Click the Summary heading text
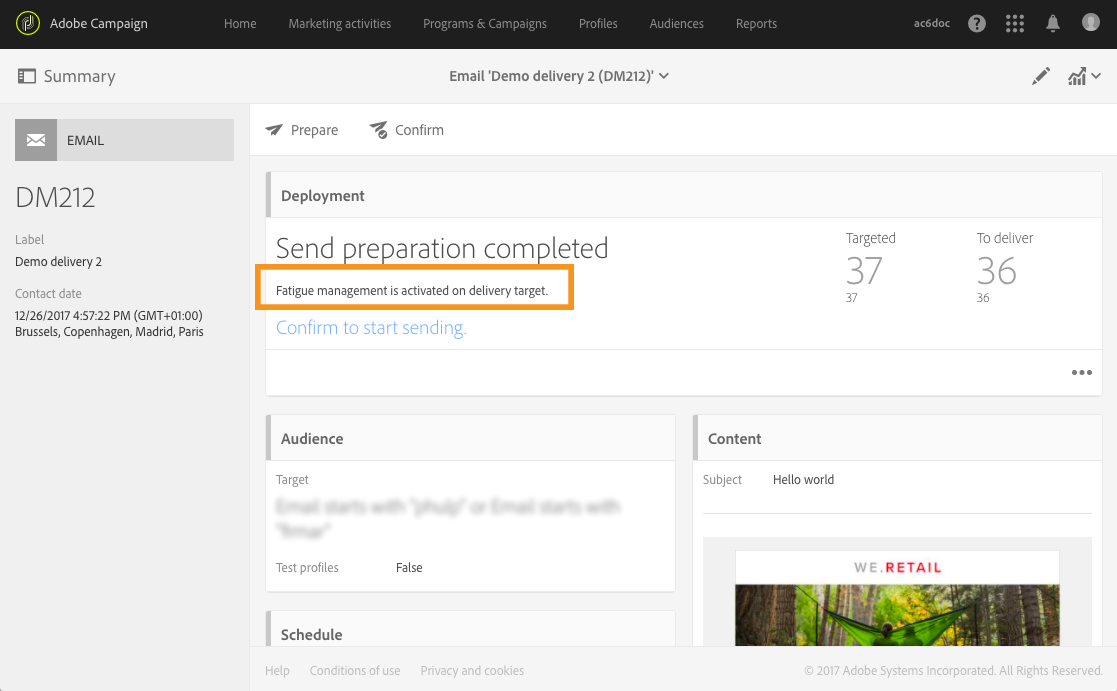 [79, 76]
